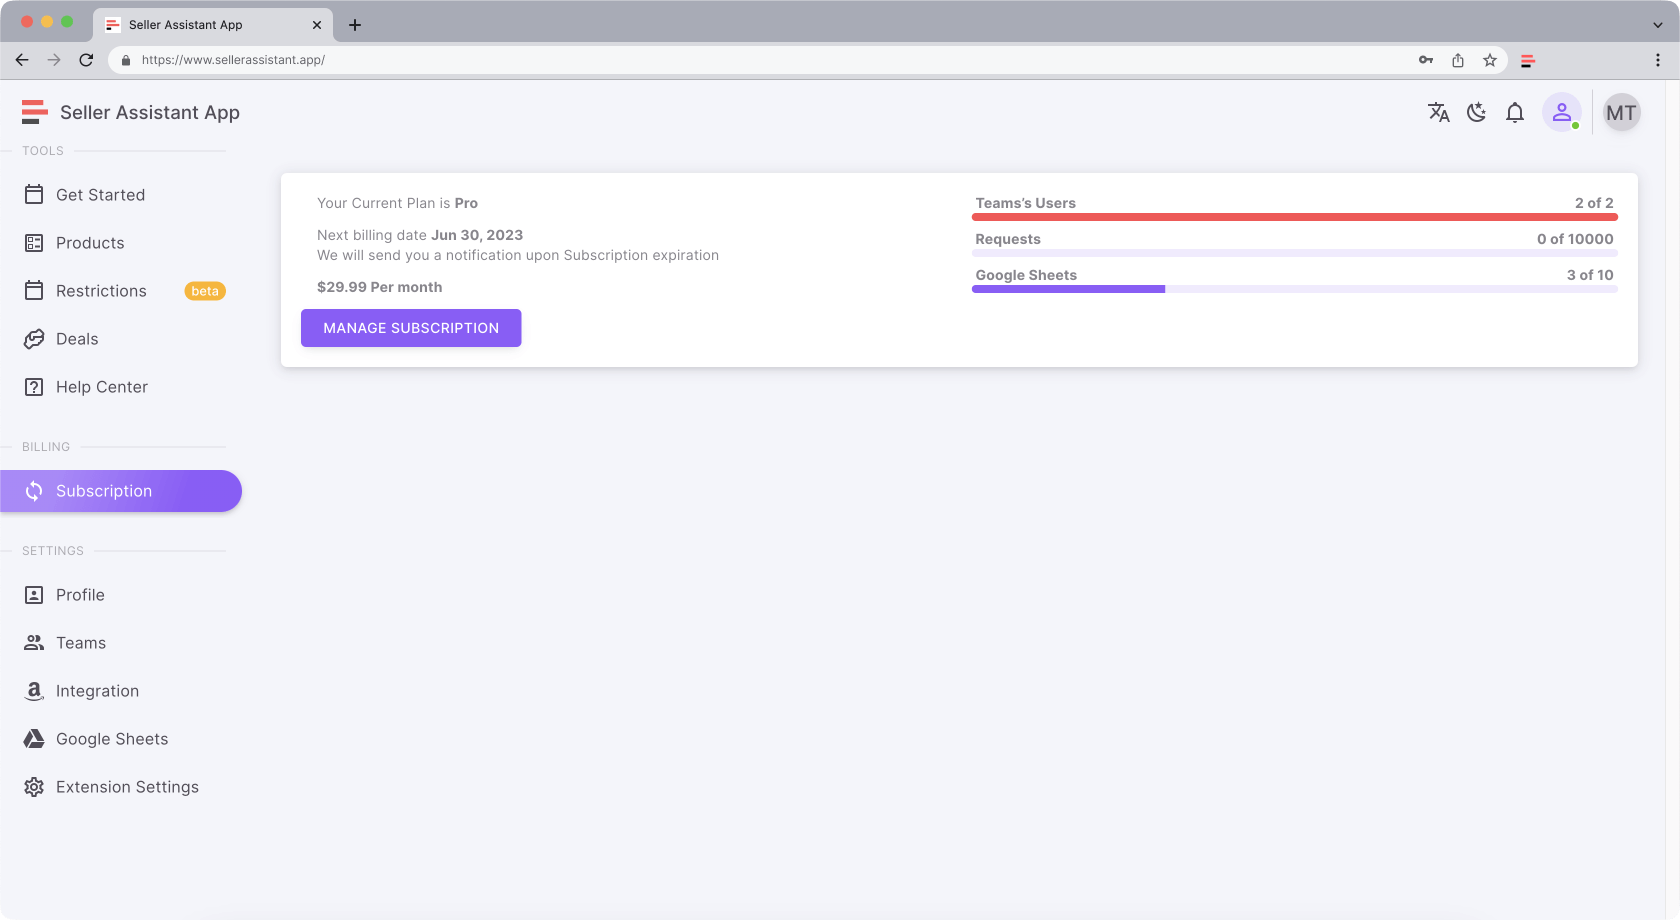Go to the Products page
The width and height of the screenshot is (1680, 920).
(x=90, y=243)
